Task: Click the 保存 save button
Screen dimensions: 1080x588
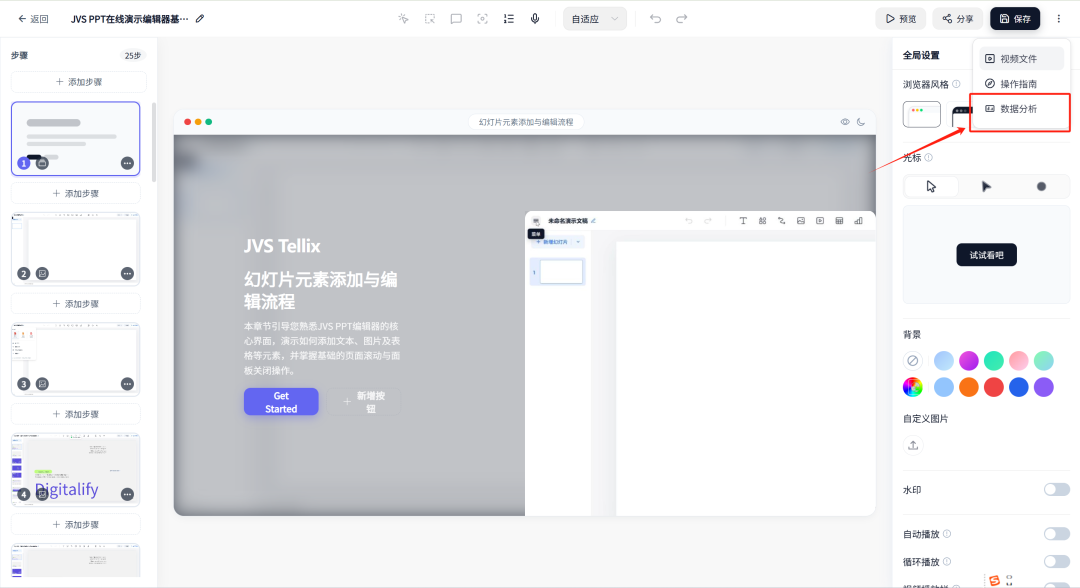Action: point(1015,19)
